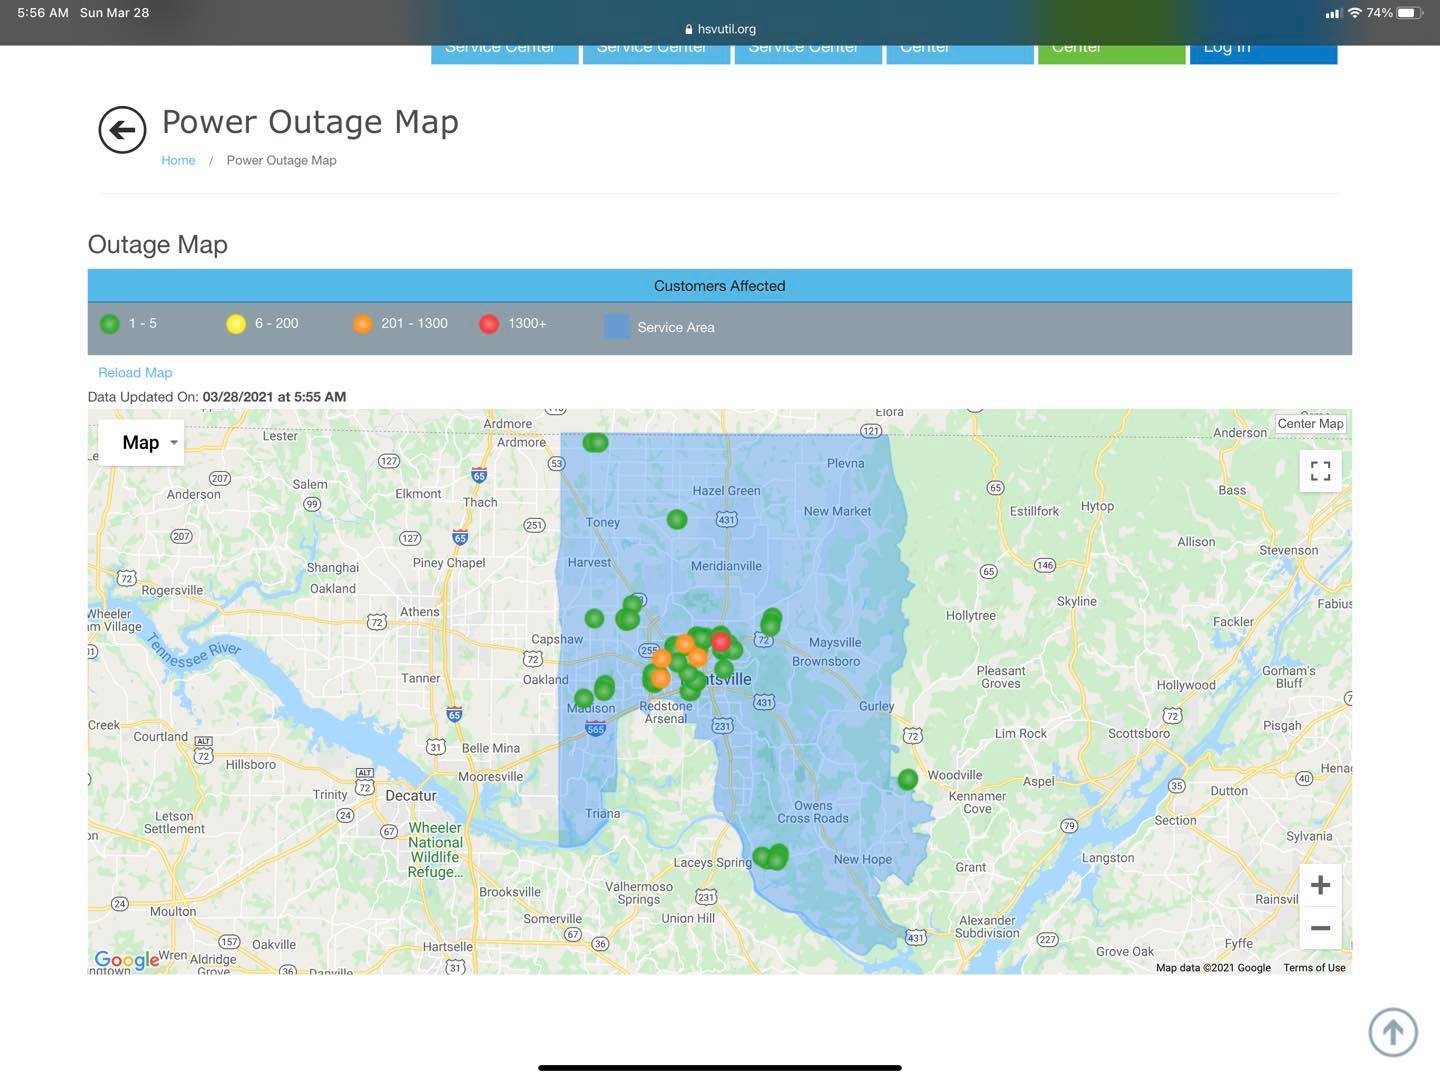Select the red outage marker on the map
Viewport: 1440px width, 1079px height.
click(x=720, y=642)
